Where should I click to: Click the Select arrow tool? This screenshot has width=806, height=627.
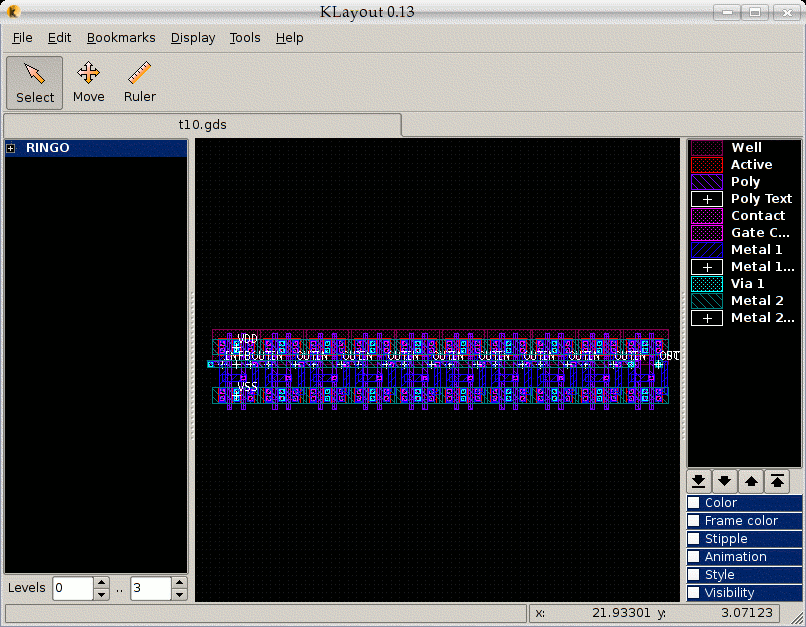coord(35,82)
